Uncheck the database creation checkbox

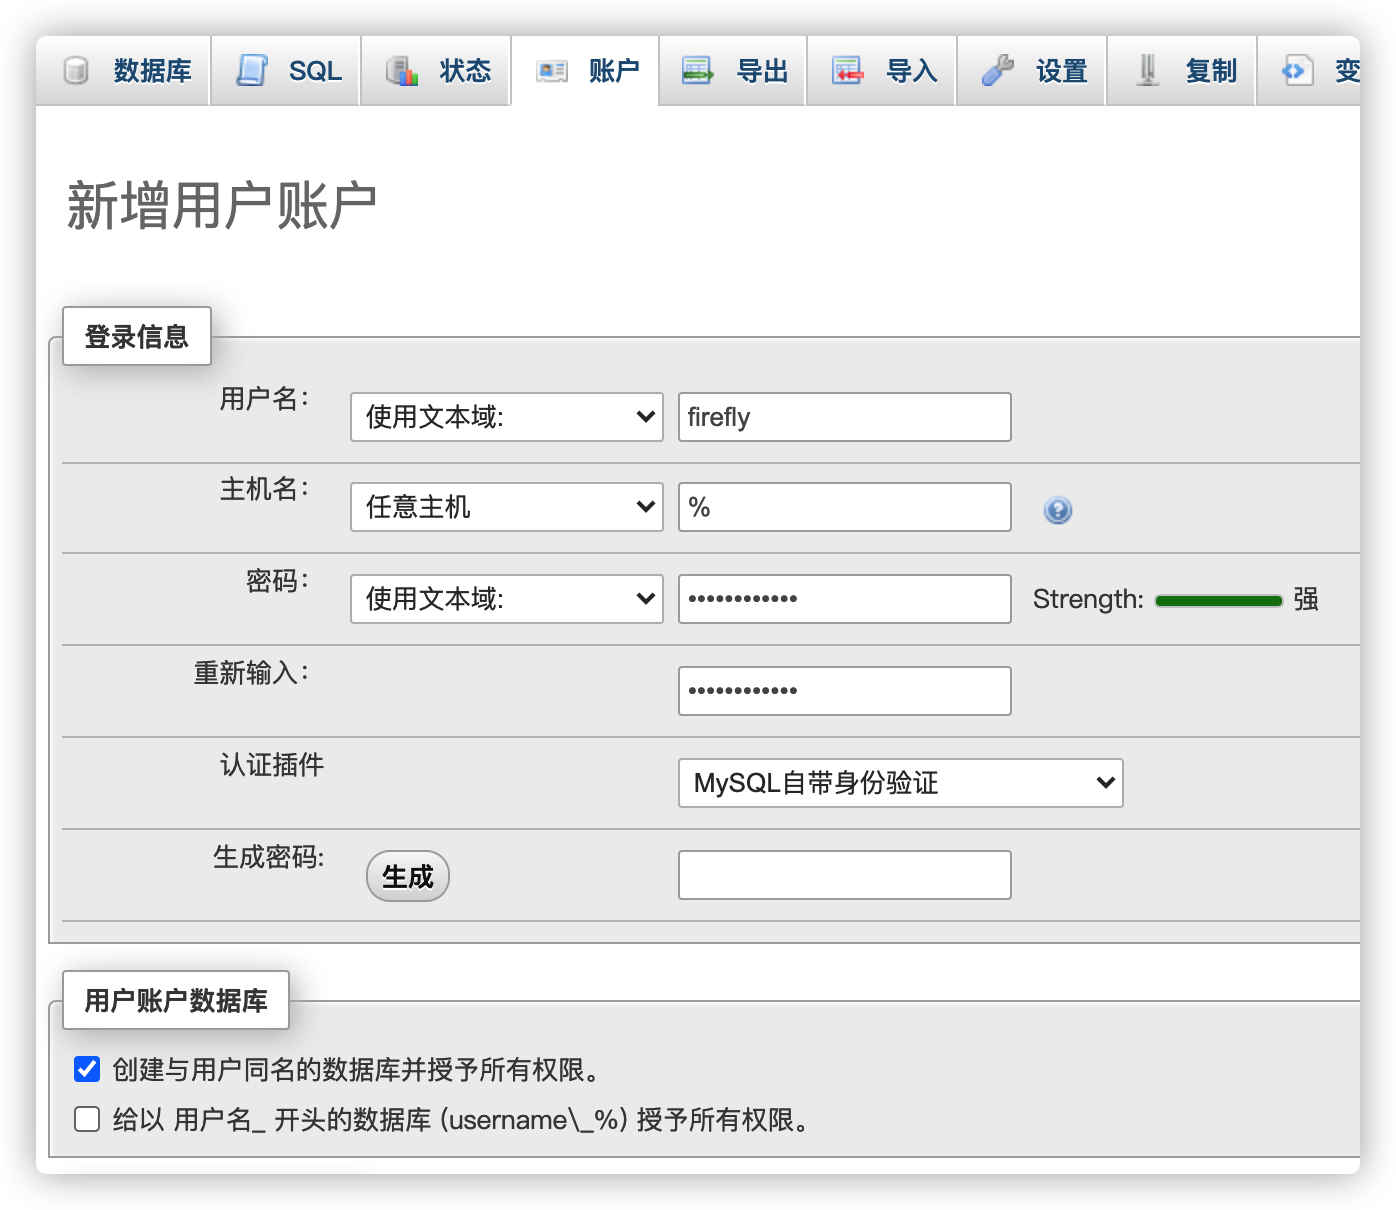(x=86, y=1069)
